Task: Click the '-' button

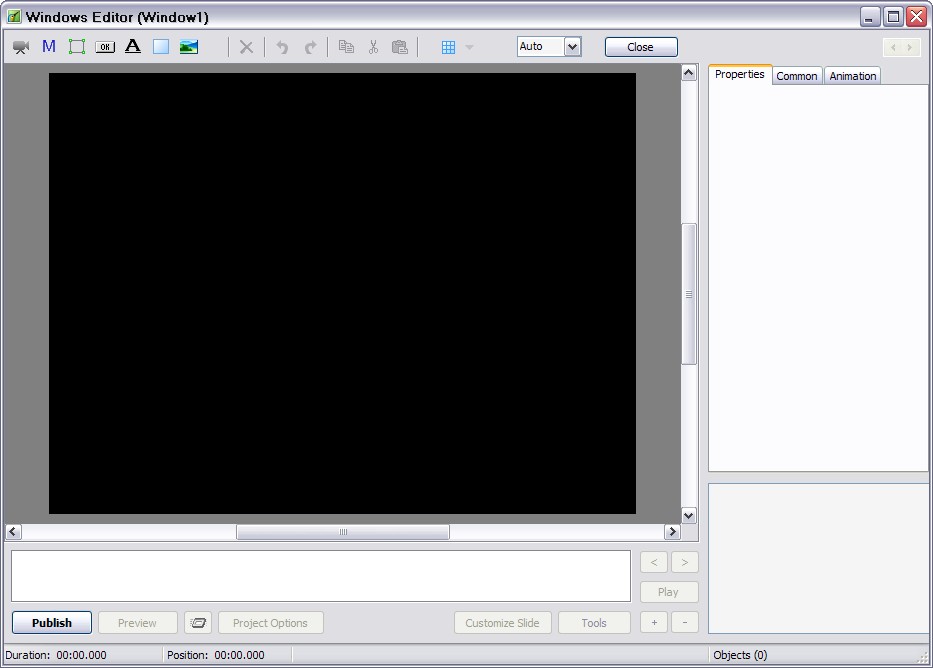Action: pos(685,623)
